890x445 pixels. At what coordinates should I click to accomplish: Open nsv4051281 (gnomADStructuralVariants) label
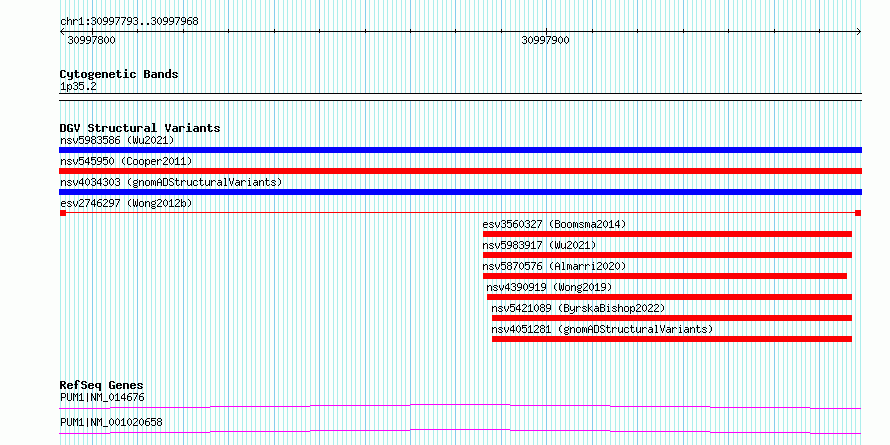pos(602,329)
